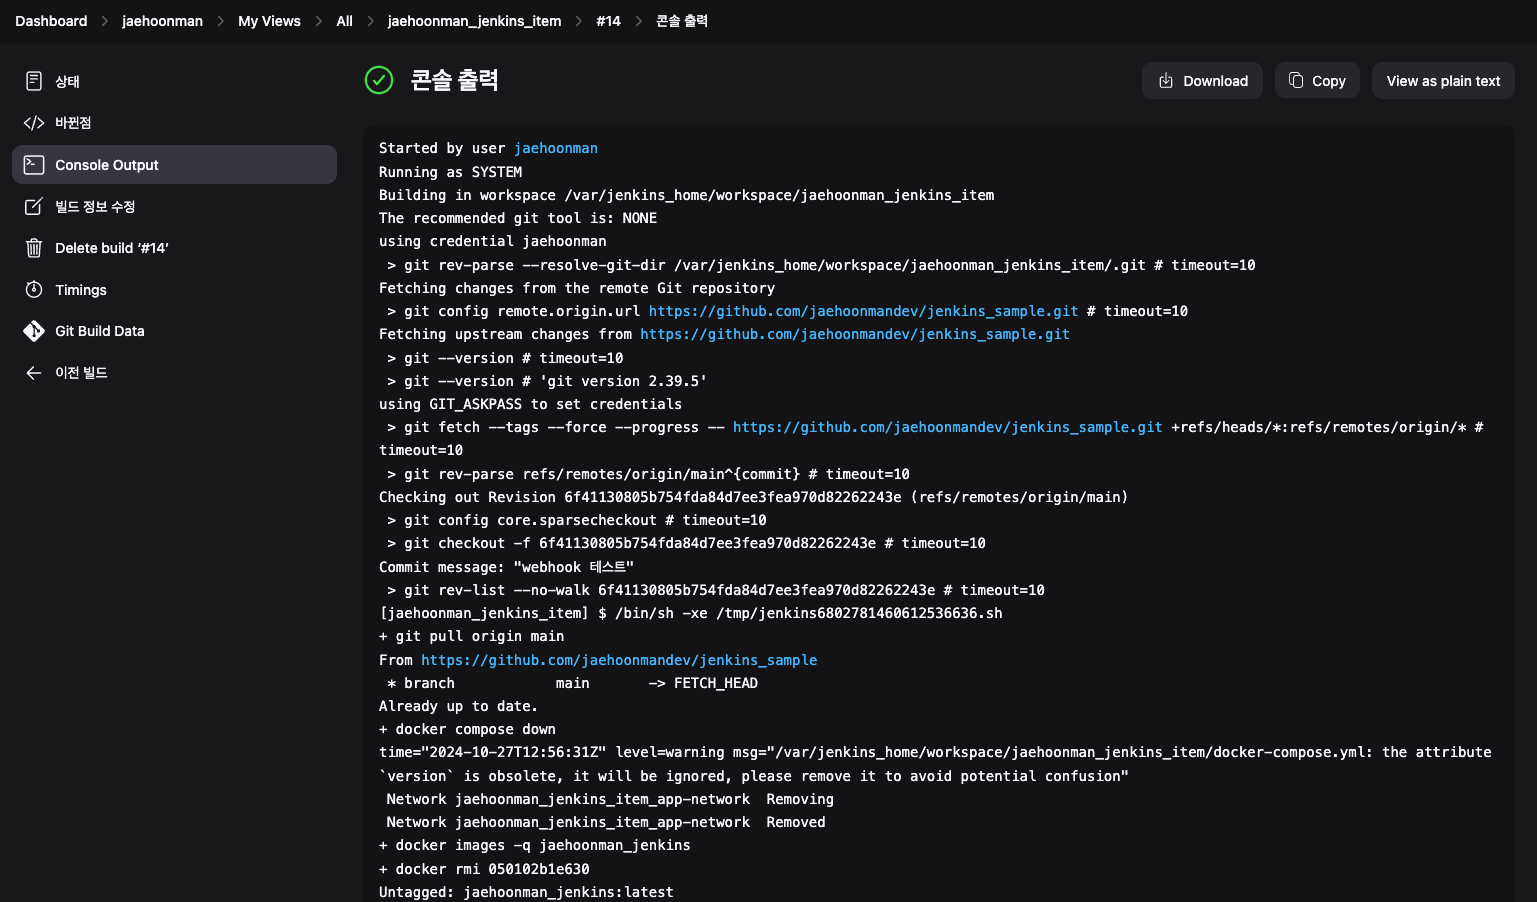Open 빌드 정보 수정 in sidebar

(174, 206)
